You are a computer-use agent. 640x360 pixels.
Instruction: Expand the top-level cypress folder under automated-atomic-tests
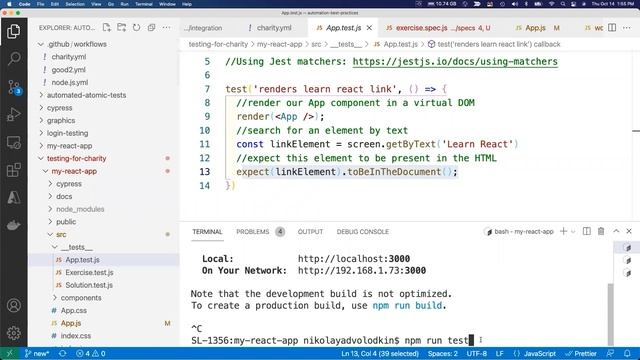point(104,108)
